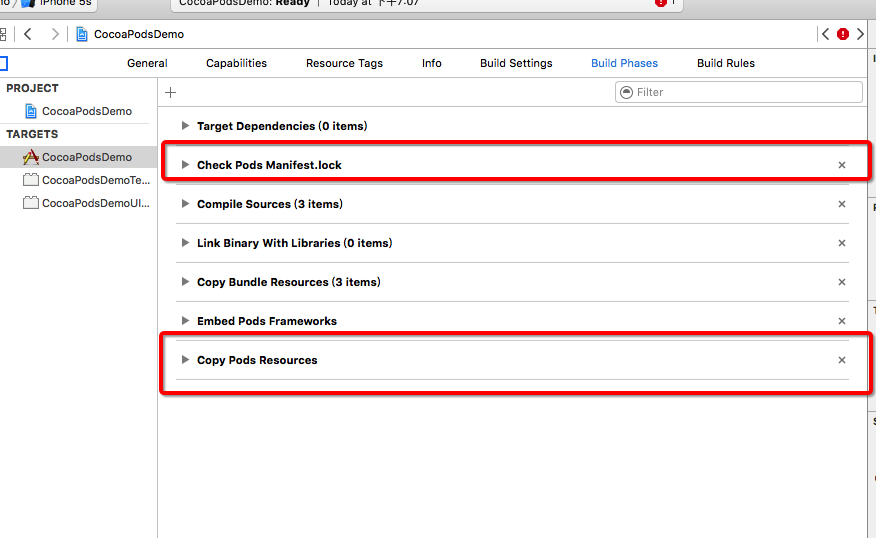Add a new build phase with plus
Screen dimensions: 876x538
click(170, 92)
